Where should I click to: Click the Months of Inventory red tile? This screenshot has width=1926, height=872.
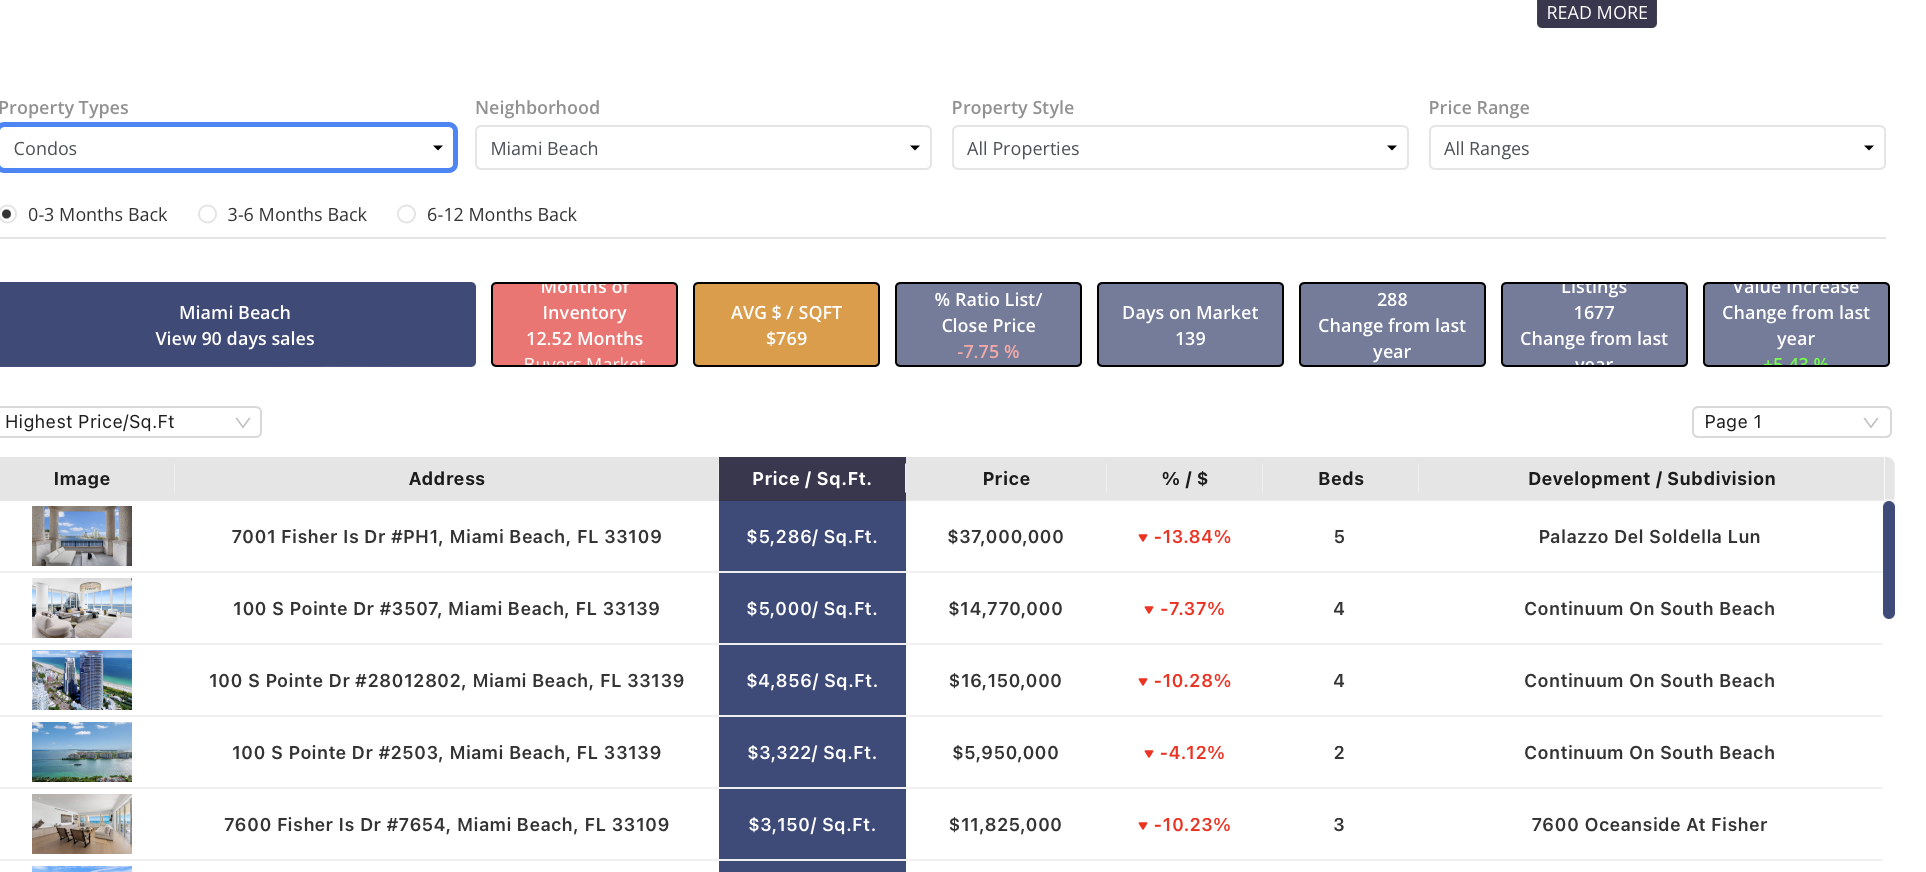coord(584,325)
